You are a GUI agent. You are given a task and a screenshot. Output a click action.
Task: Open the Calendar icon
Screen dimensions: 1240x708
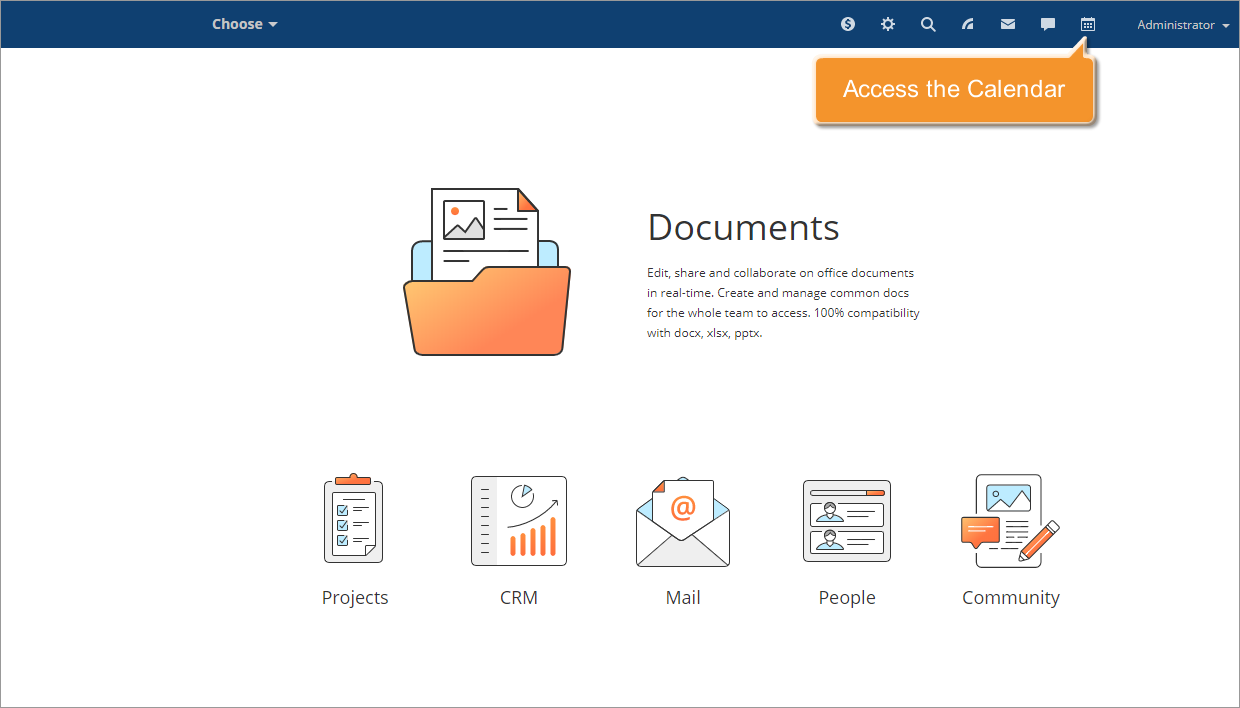tap(1087, 24)
